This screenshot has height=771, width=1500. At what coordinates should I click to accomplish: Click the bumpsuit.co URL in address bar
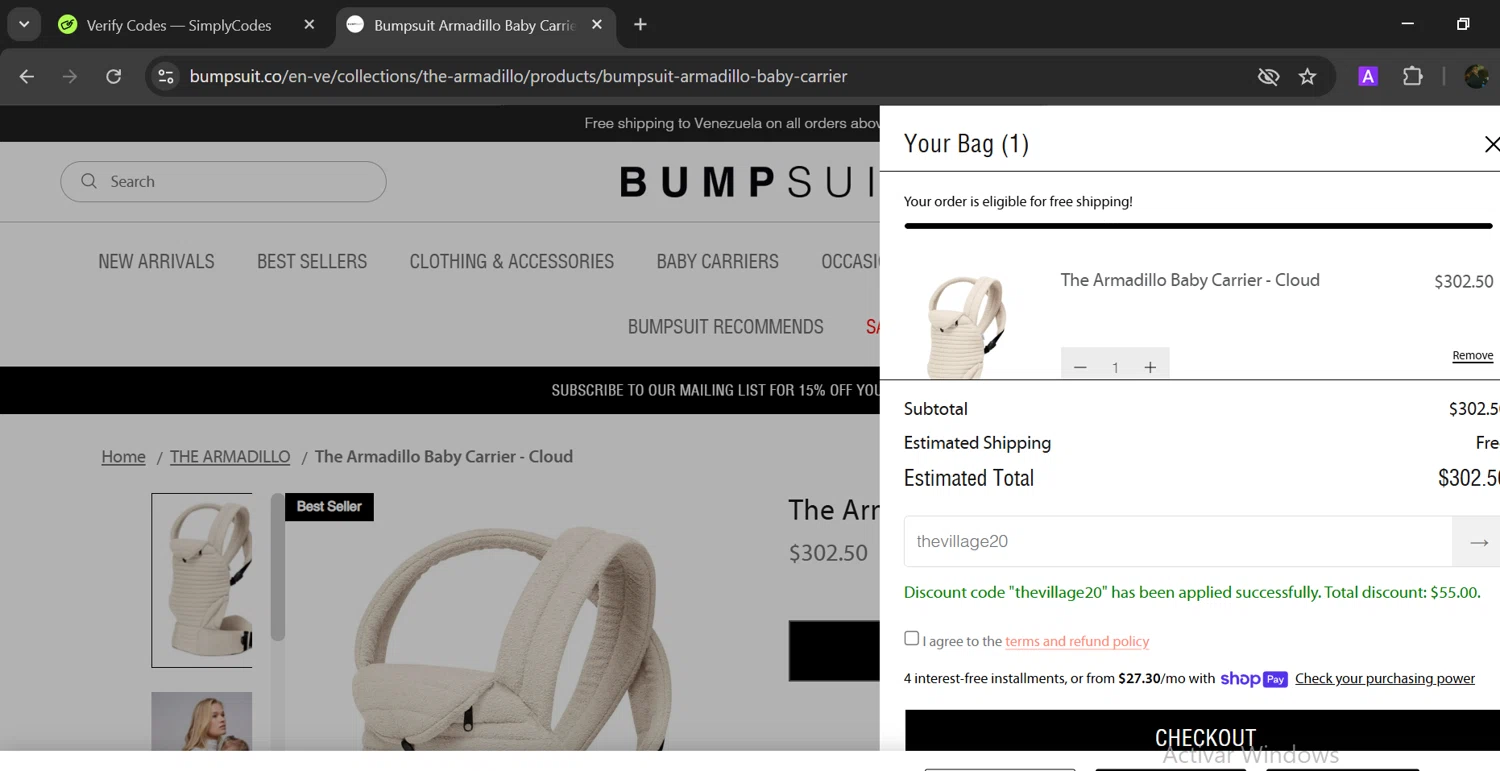click(518, 76)
